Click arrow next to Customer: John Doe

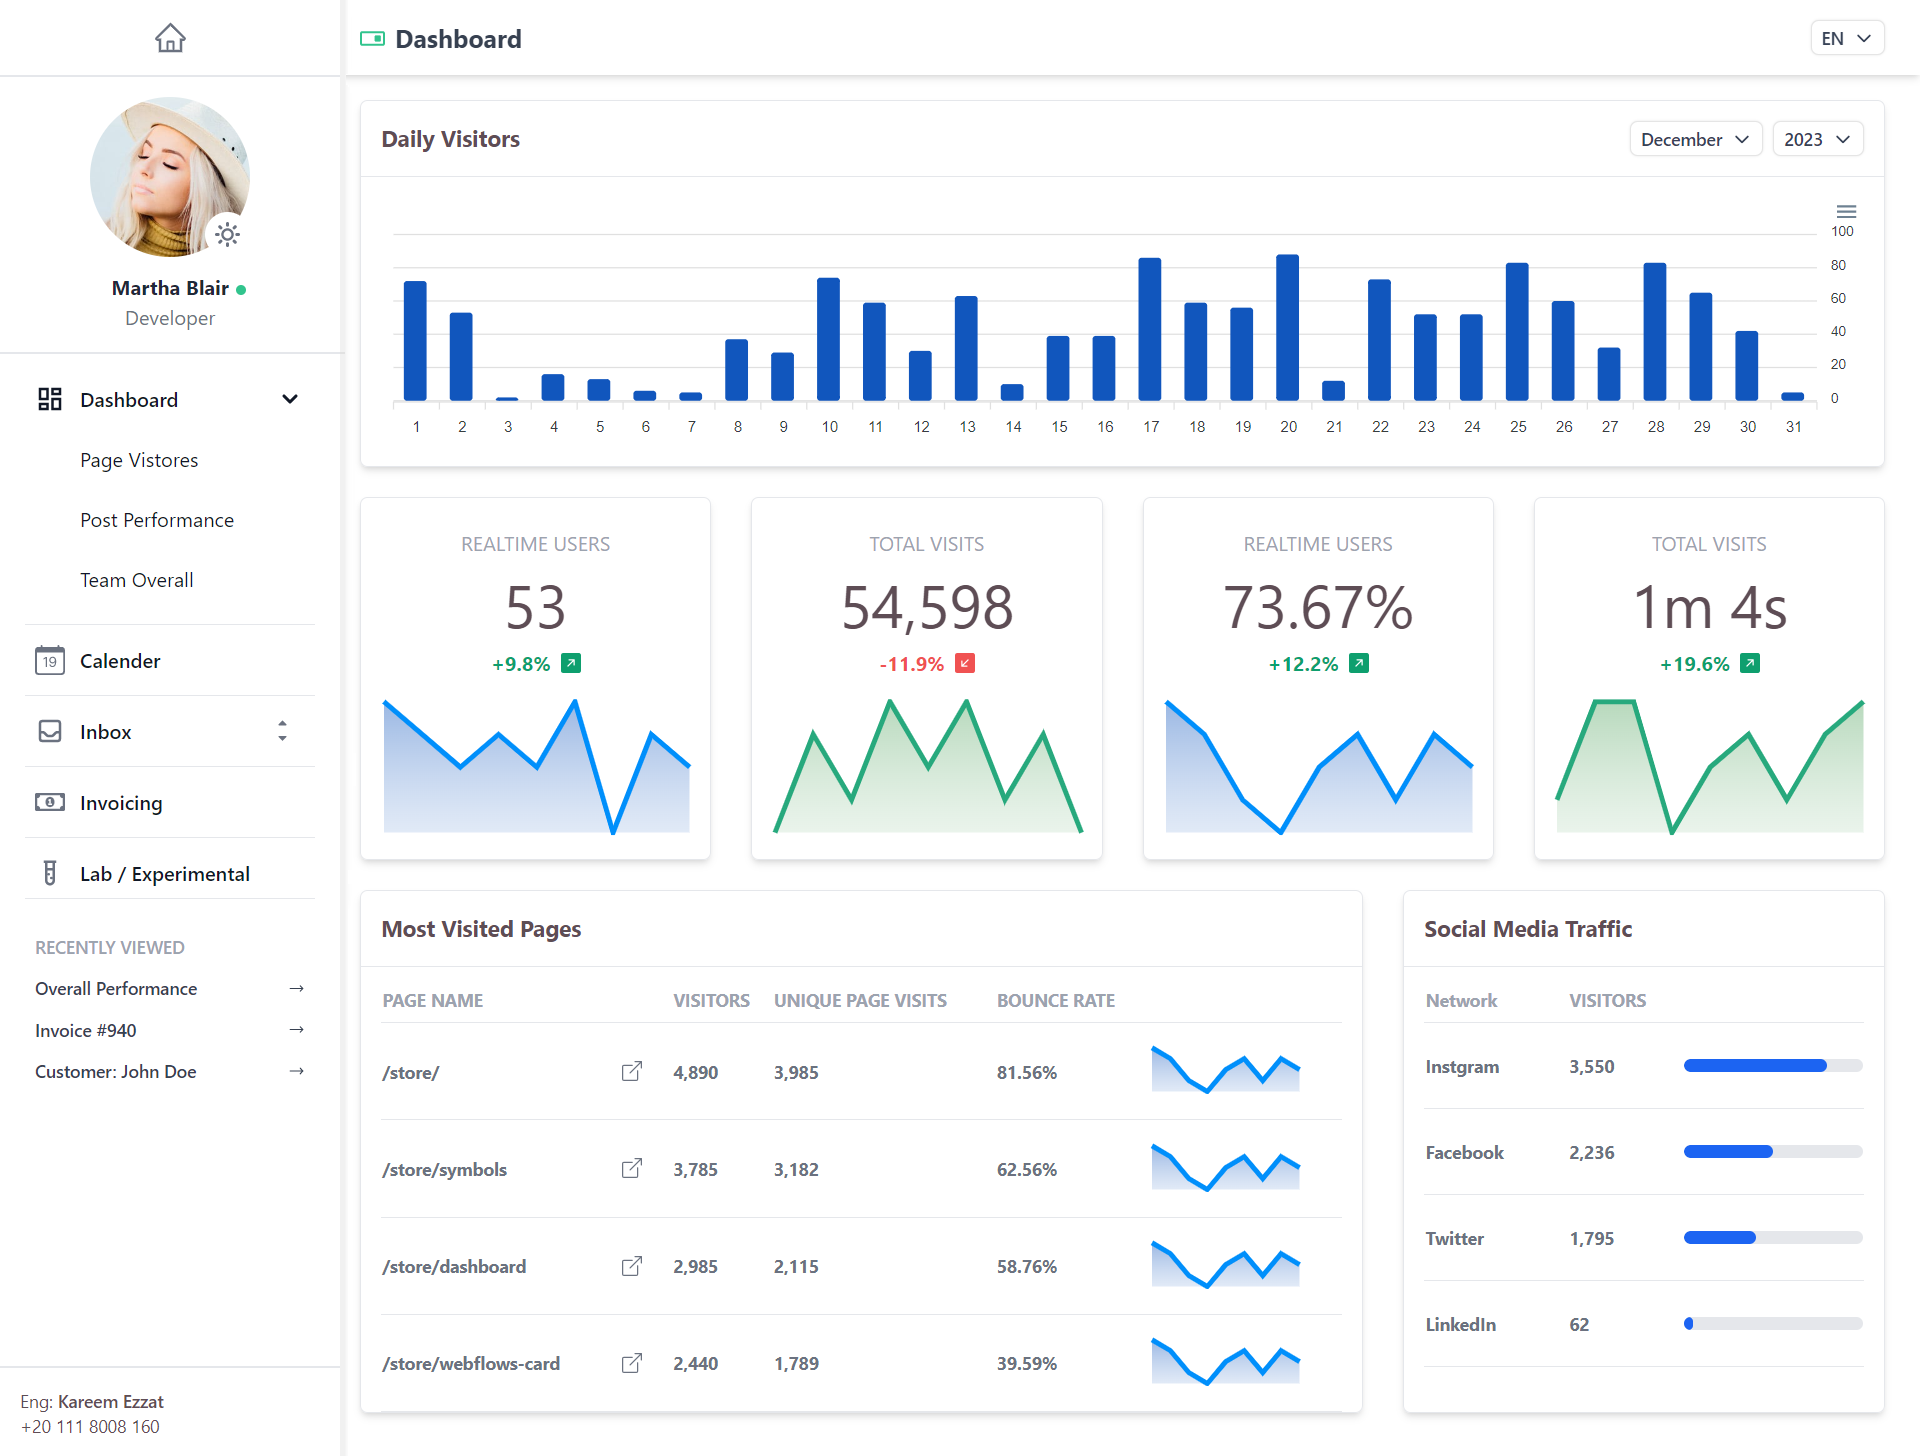pyautogui.click(x=296, y=1071)
